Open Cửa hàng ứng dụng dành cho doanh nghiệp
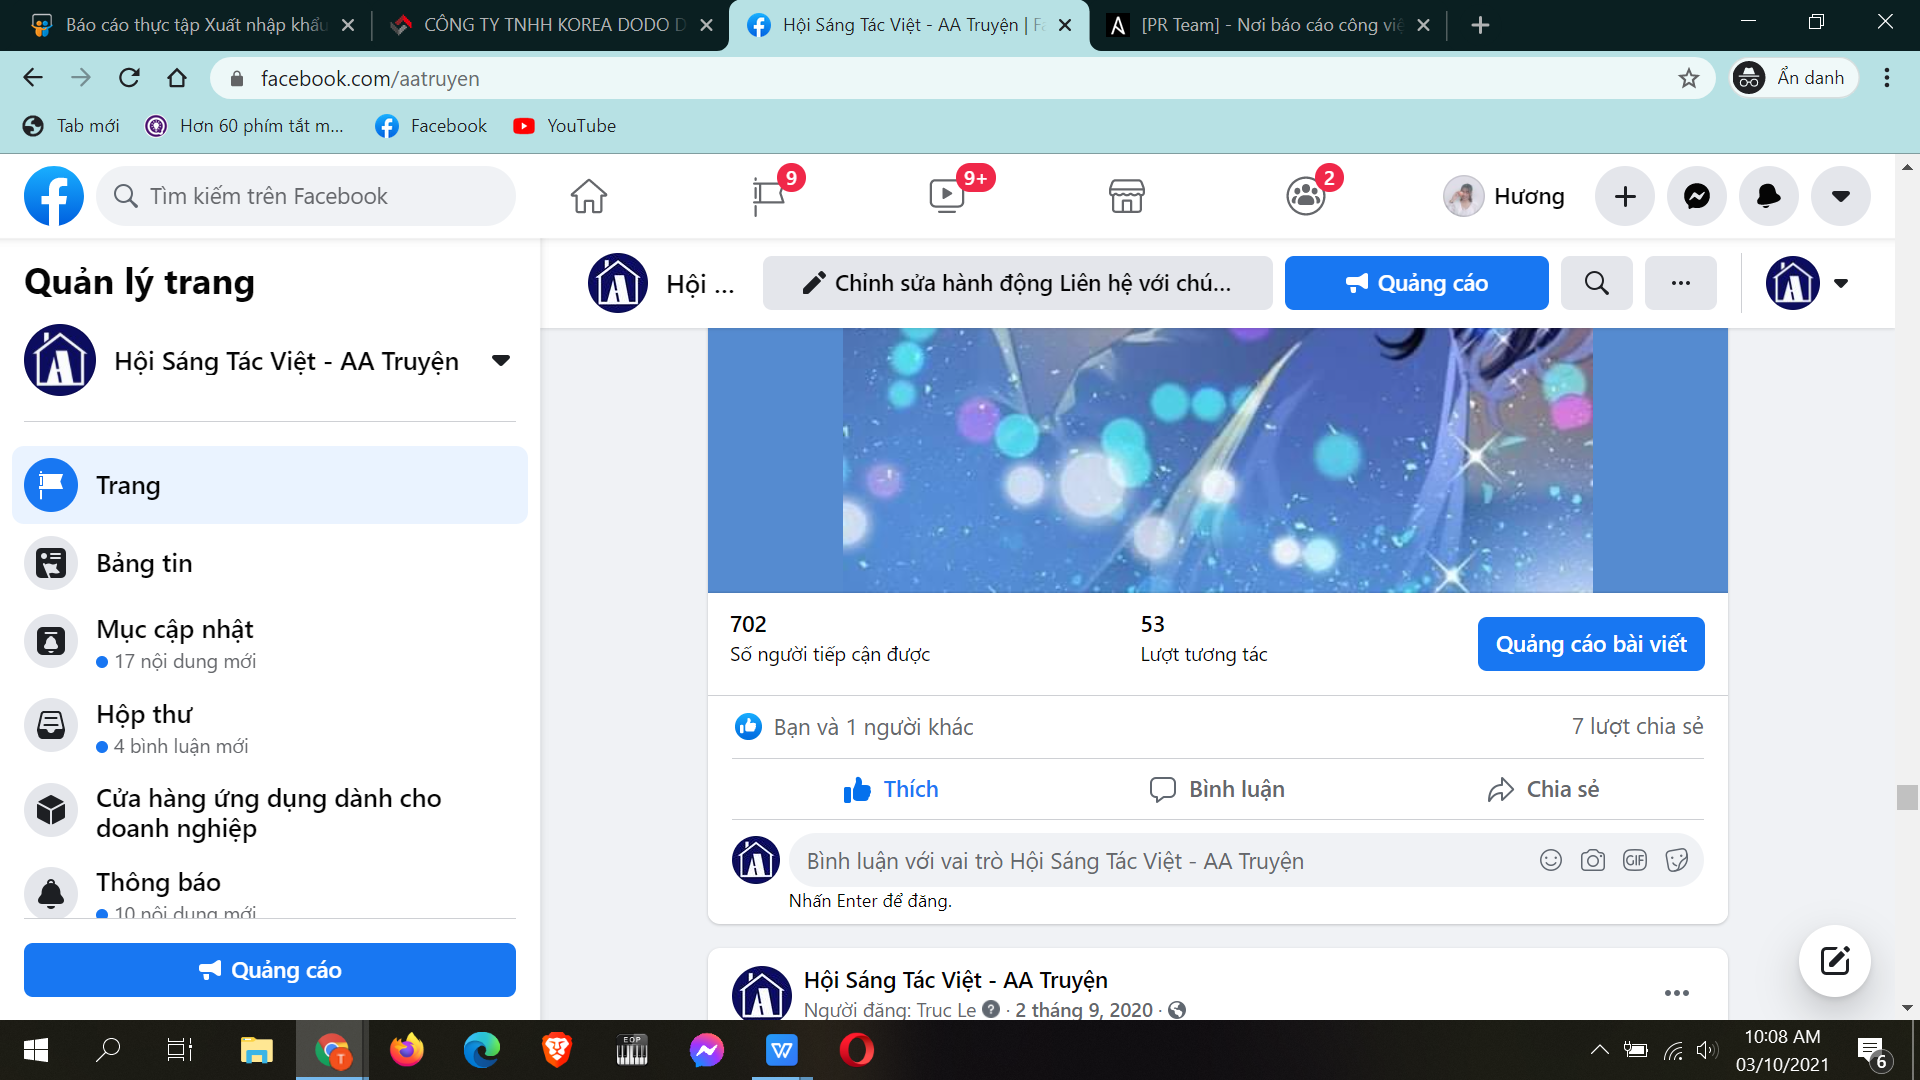Image resolution: width=1920 pixels, height=1080 pixels. tap(270, 812)
